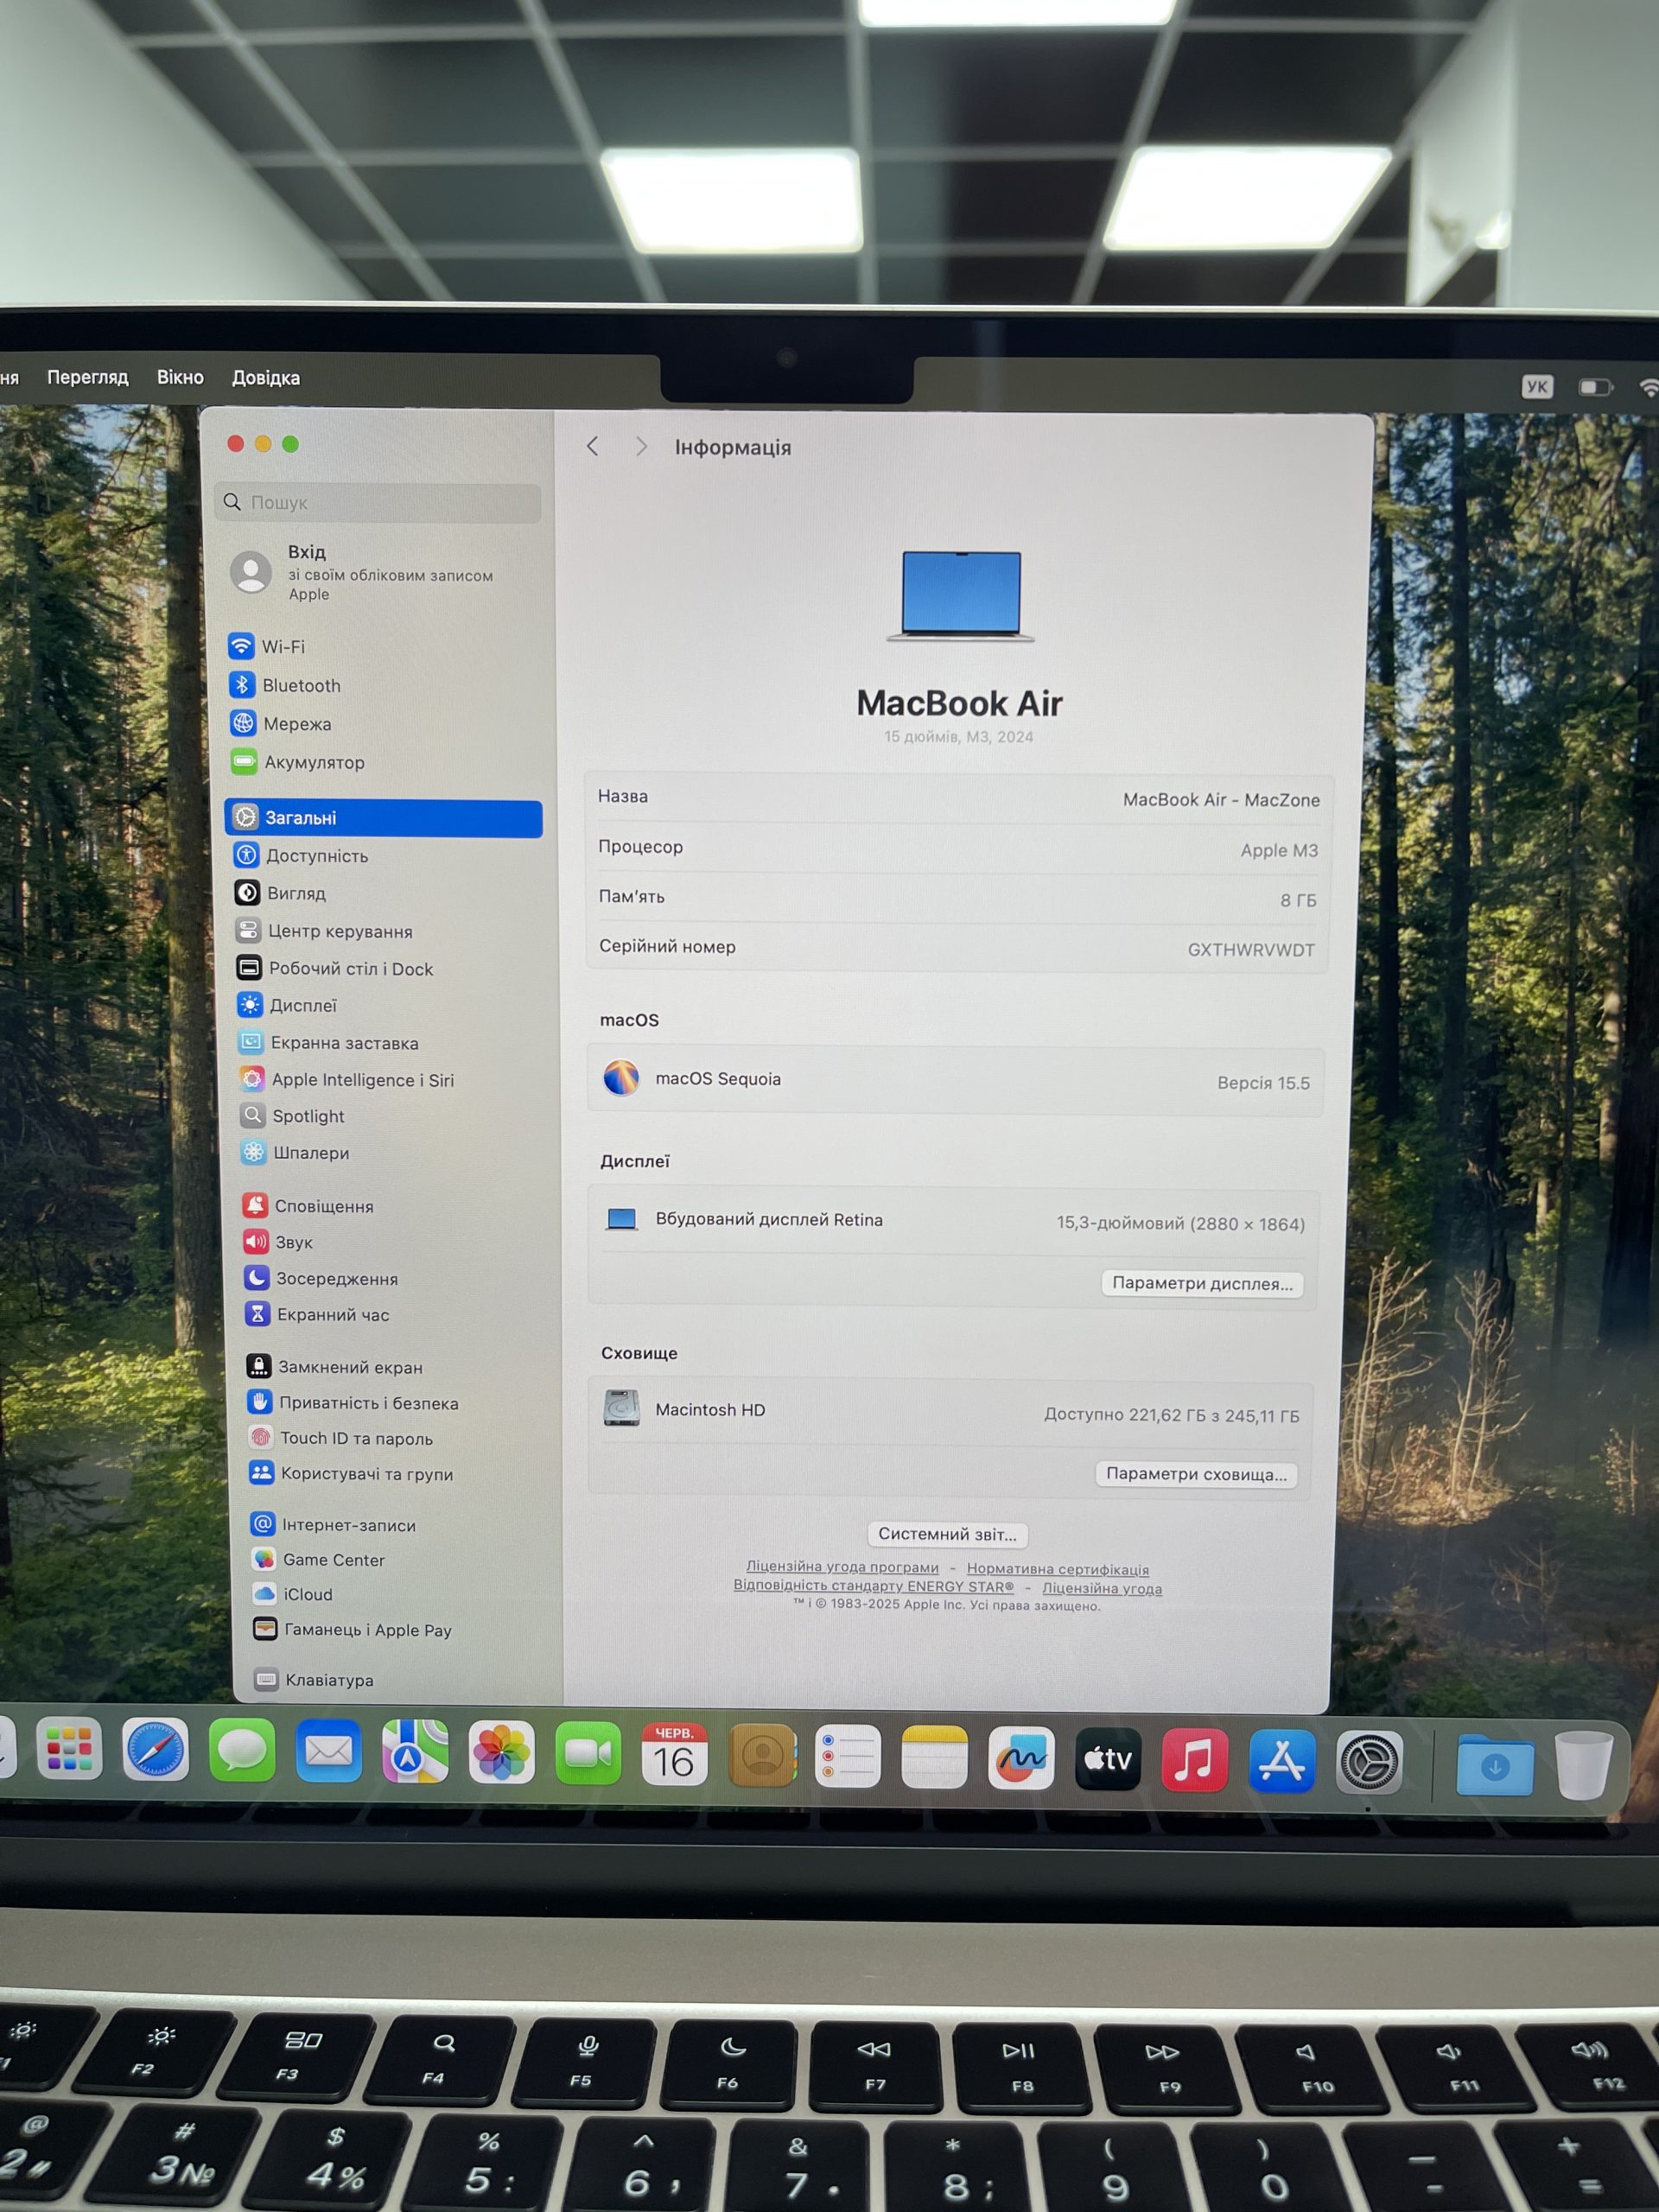Go forward with the right chevron
This screenshot has height=2212, width=1659.
641,447
